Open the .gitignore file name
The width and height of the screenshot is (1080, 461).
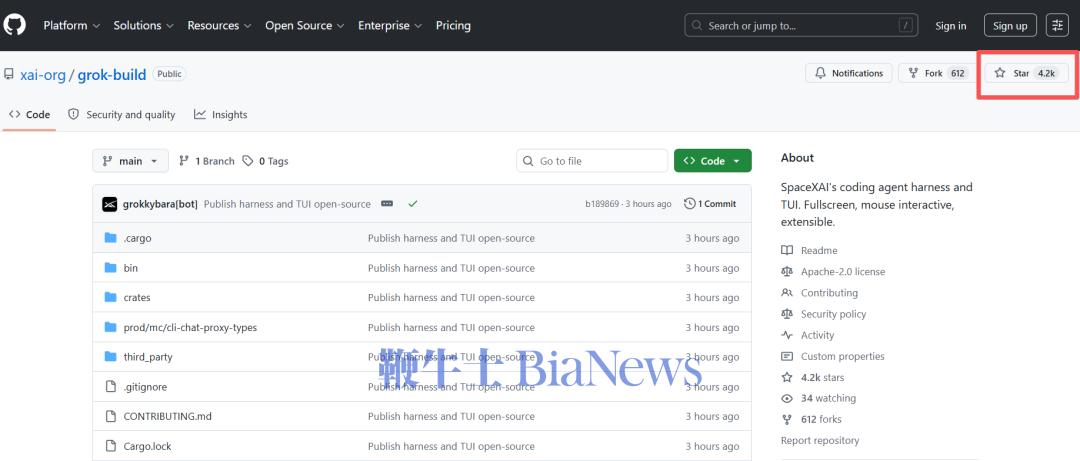[x=145, y=387]
